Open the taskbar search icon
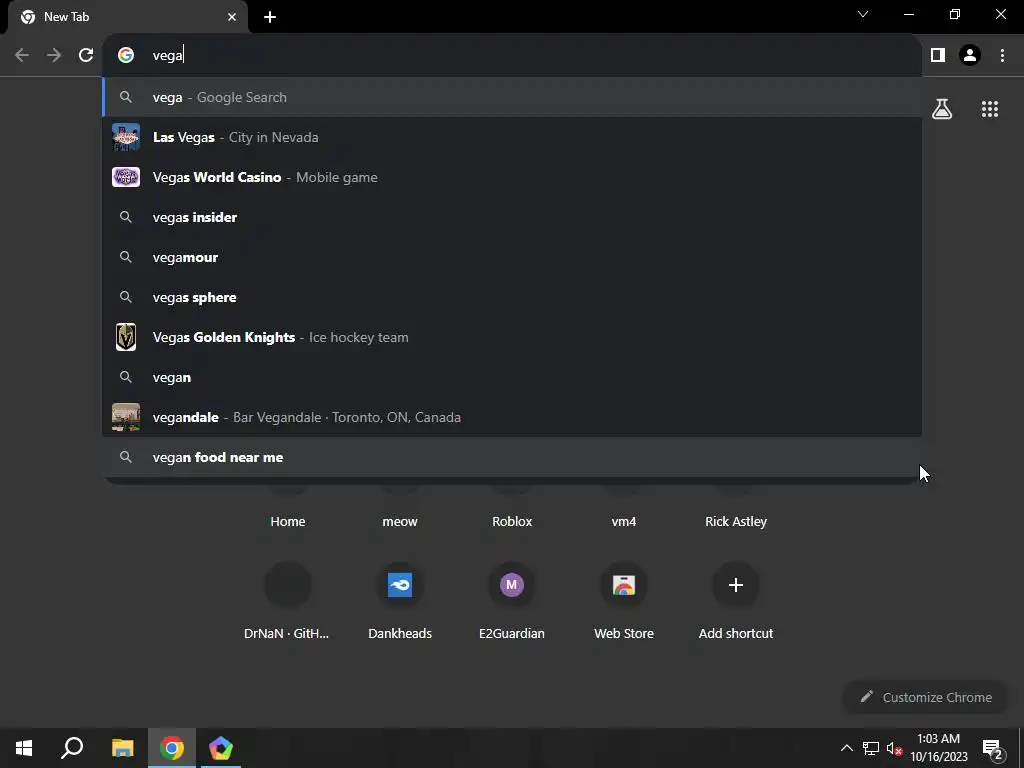1024x768 pixels. (72, 748)
